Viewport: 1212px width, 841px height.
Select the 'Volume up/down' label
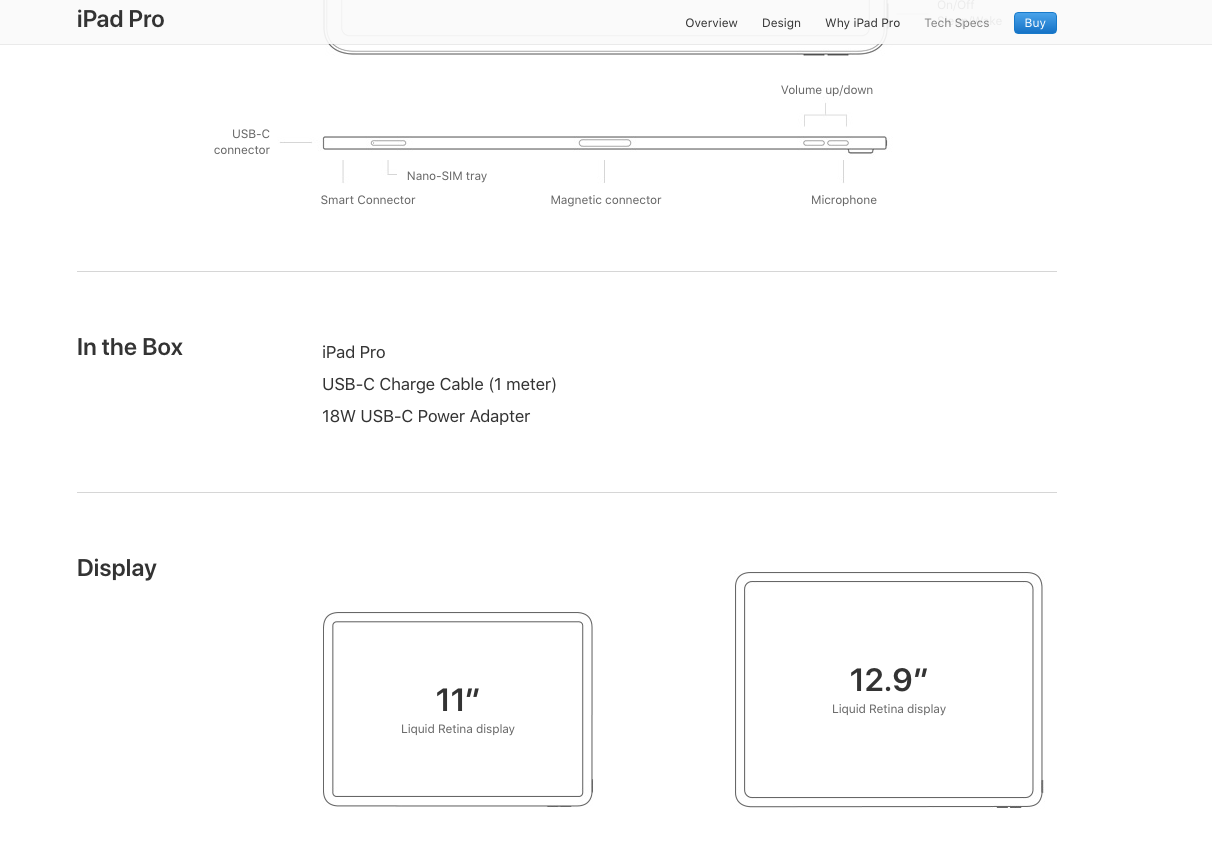click(x=827, y=90)
